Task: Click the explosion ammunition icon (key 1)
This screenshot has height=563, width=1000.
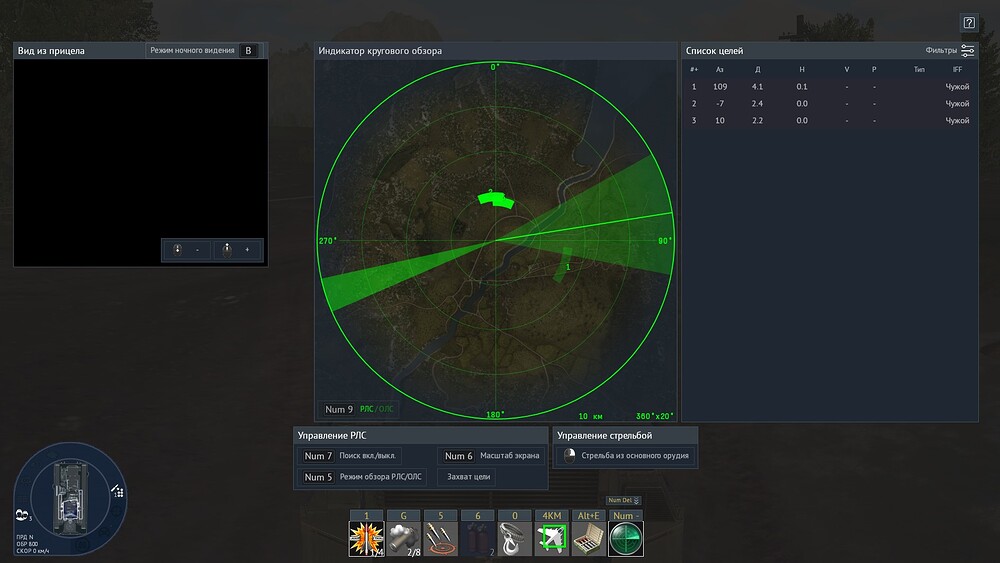Action: pyautogui.click(x=366, y=539)
